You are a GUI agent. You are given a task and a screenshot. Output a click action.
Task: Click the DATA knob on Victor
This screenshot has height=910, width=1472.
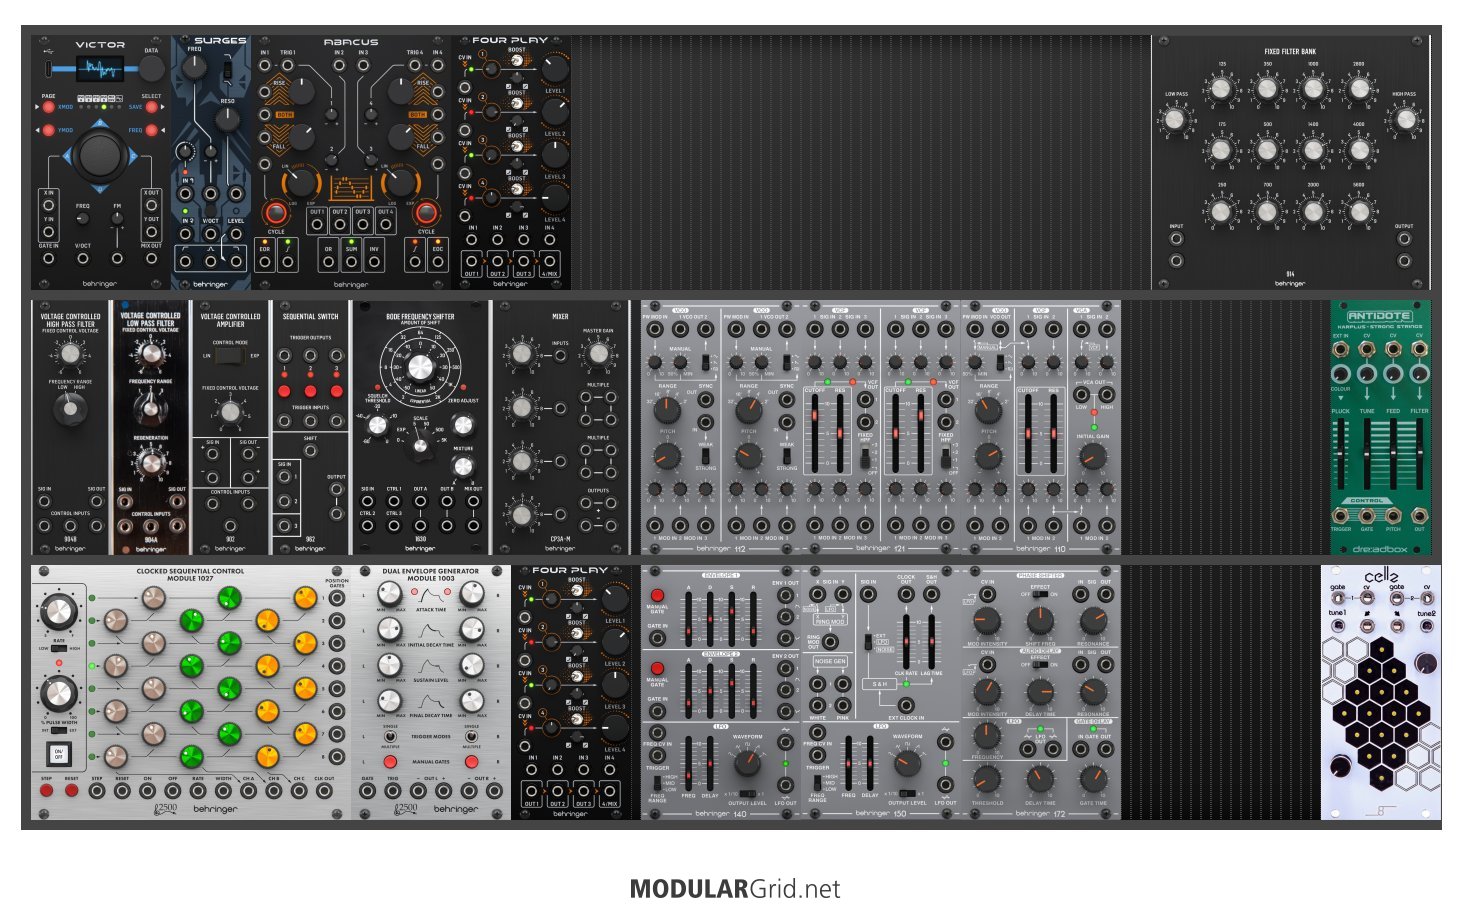[151, 68]
